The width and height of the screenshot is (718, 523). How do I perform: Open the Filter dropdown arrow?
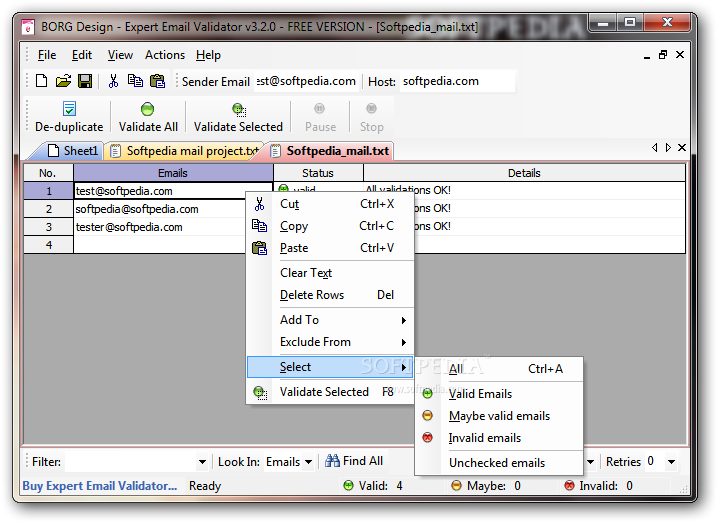point(202,462)
